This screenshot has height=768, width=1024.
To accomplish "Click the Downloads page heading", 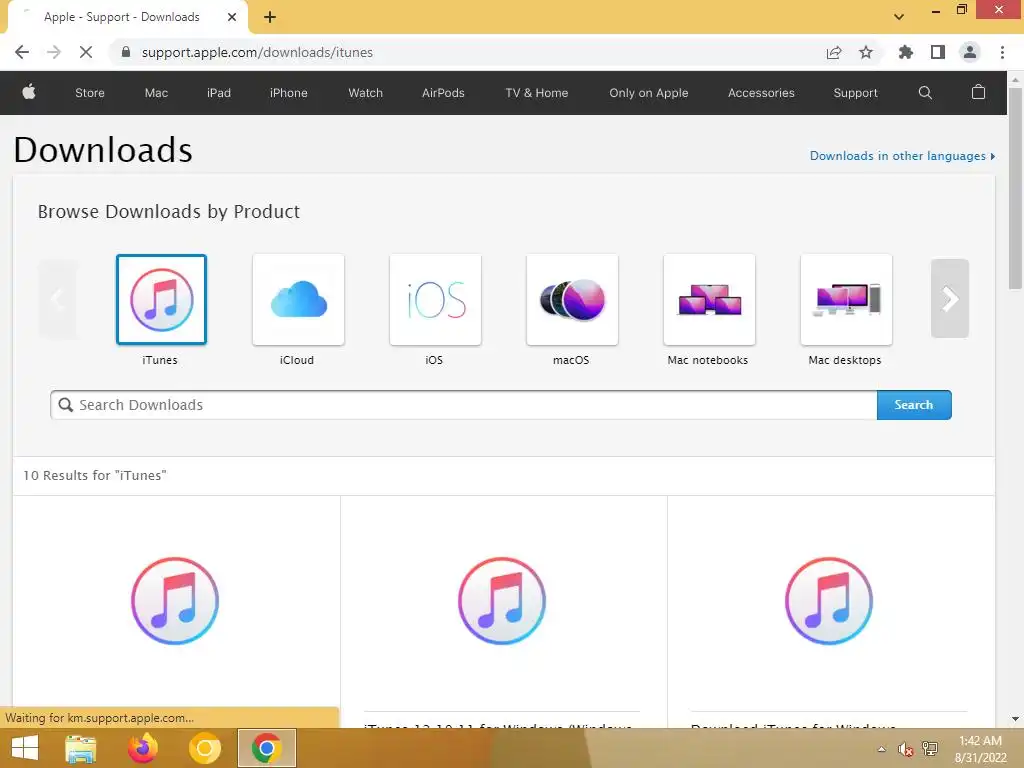I will click(103, 150).
